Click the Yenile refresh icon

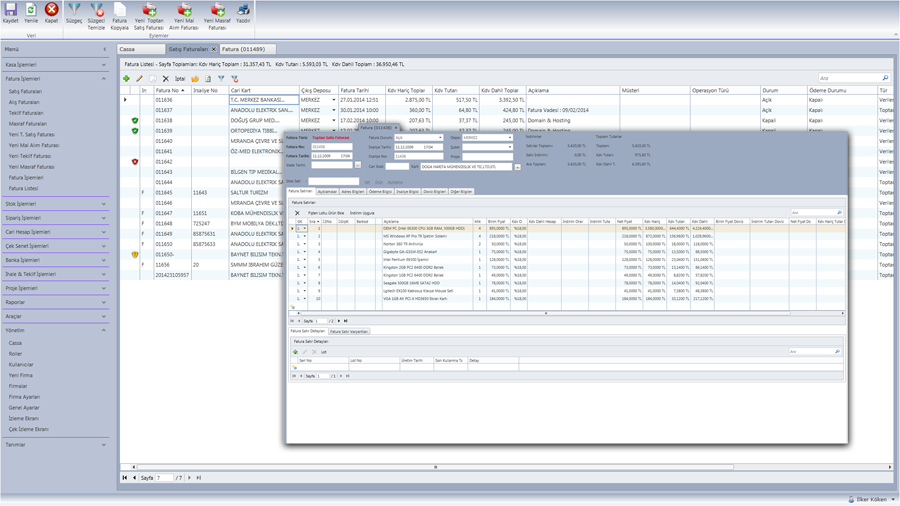[x=31, y=12]
